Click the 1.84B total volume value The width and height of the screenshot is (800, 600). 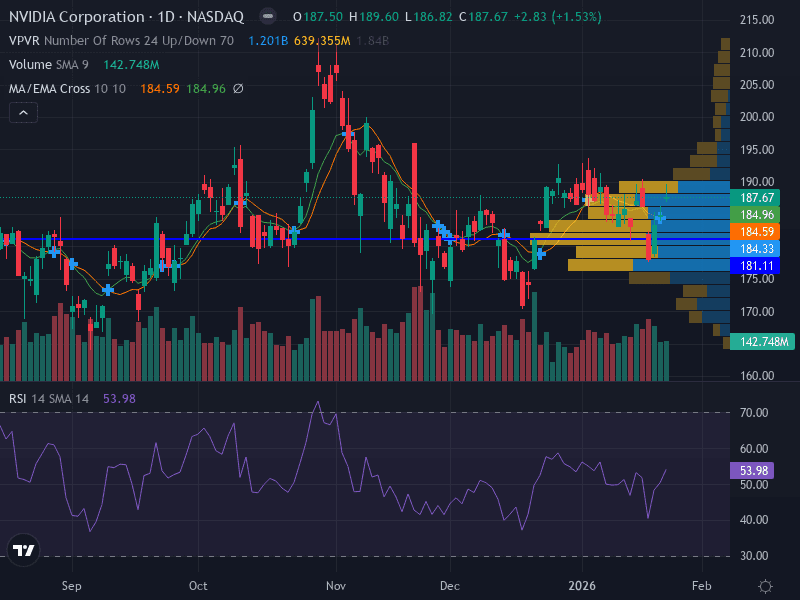(x=372, y=41)
